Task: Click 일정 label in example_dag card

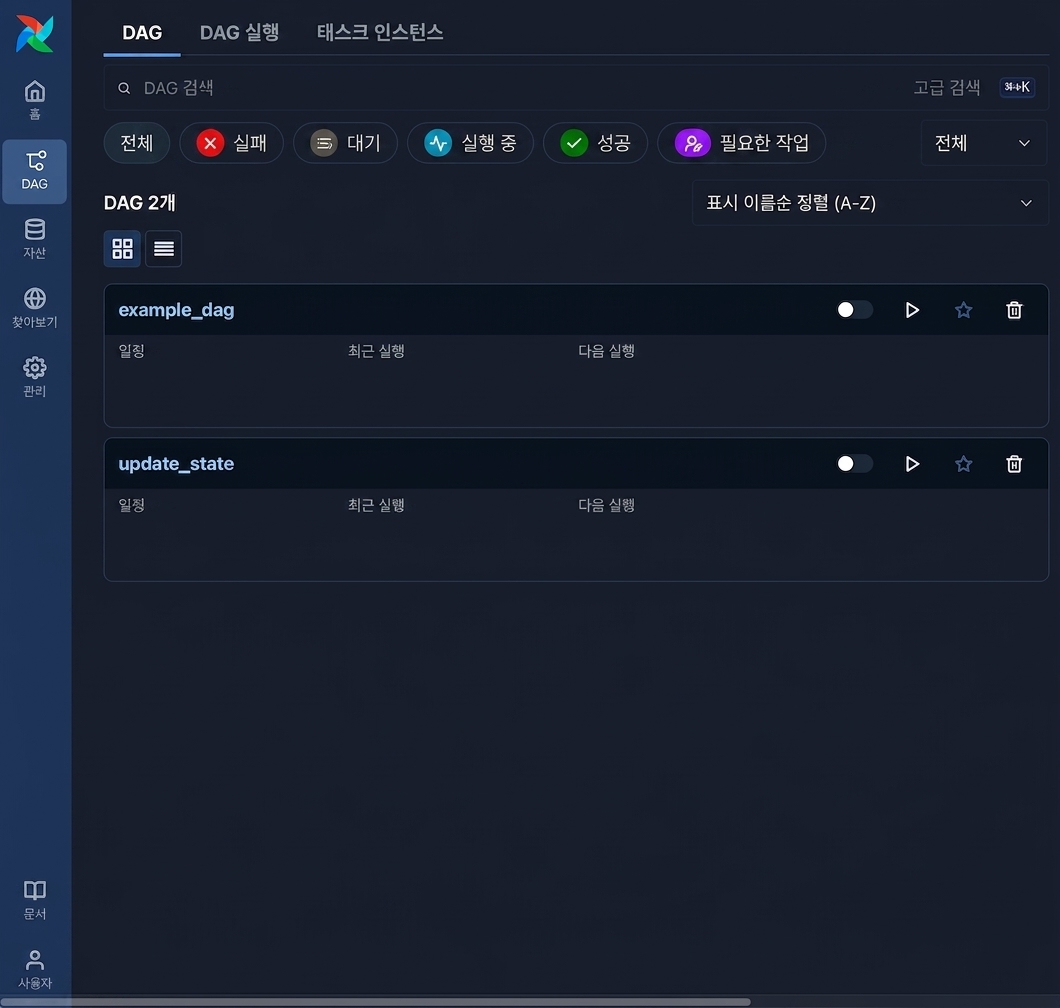Action: (131, 351)
